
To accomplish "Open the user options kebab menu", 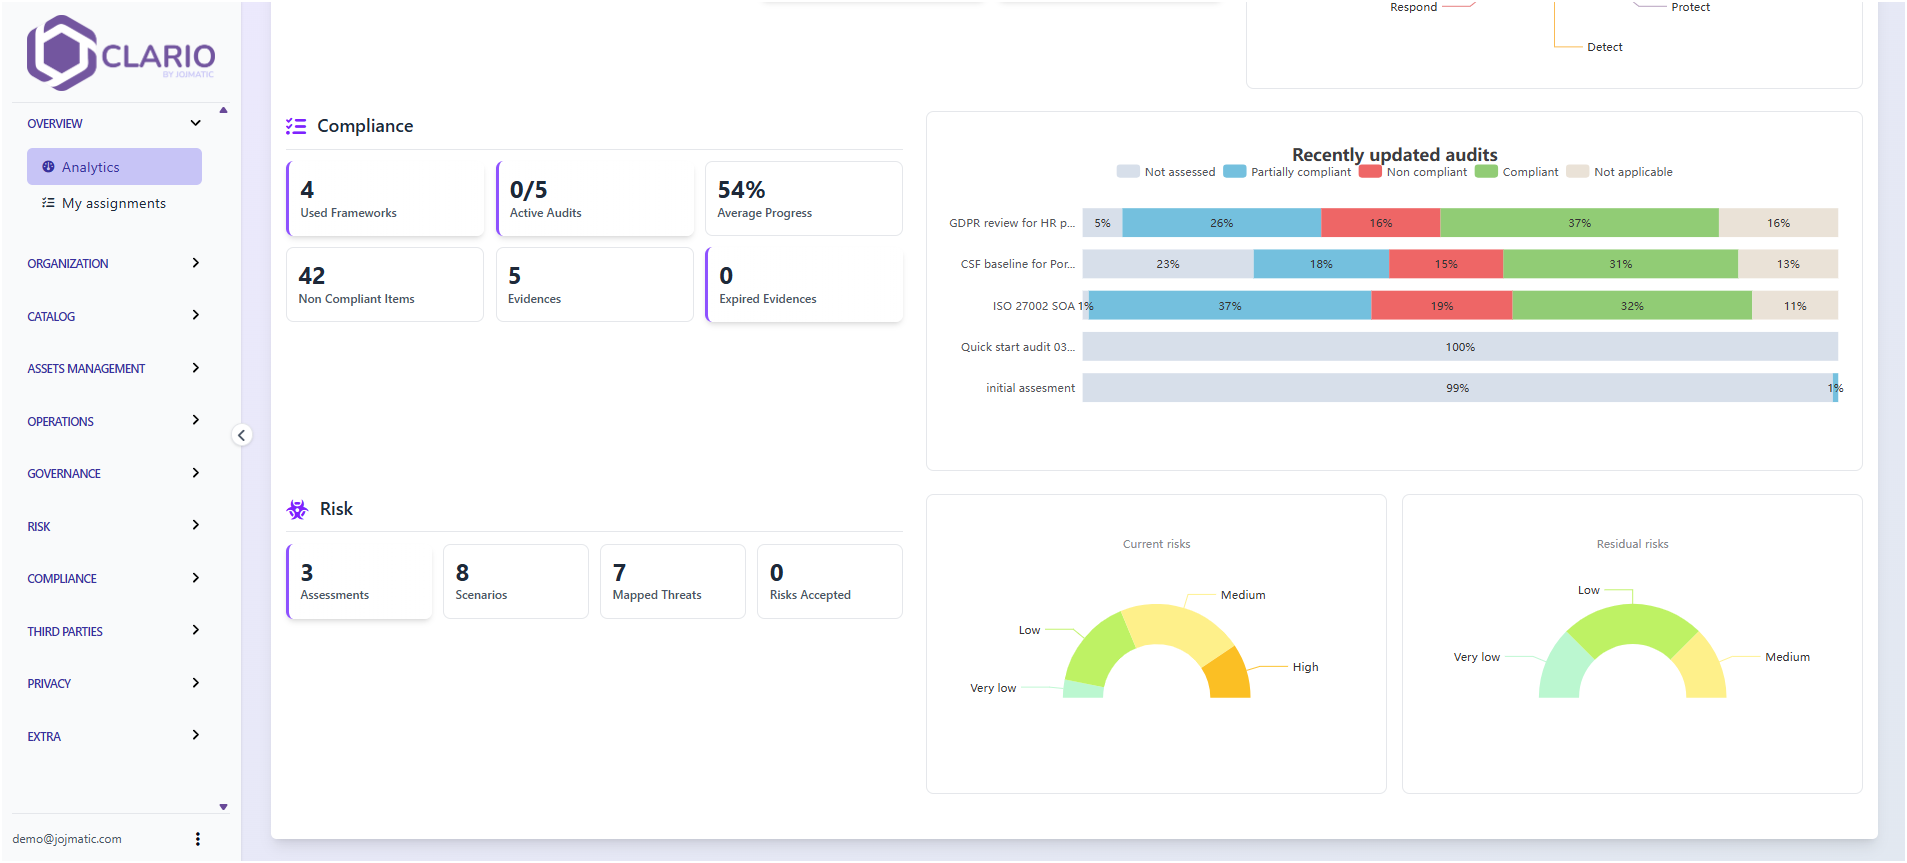I will coord(197,839).
